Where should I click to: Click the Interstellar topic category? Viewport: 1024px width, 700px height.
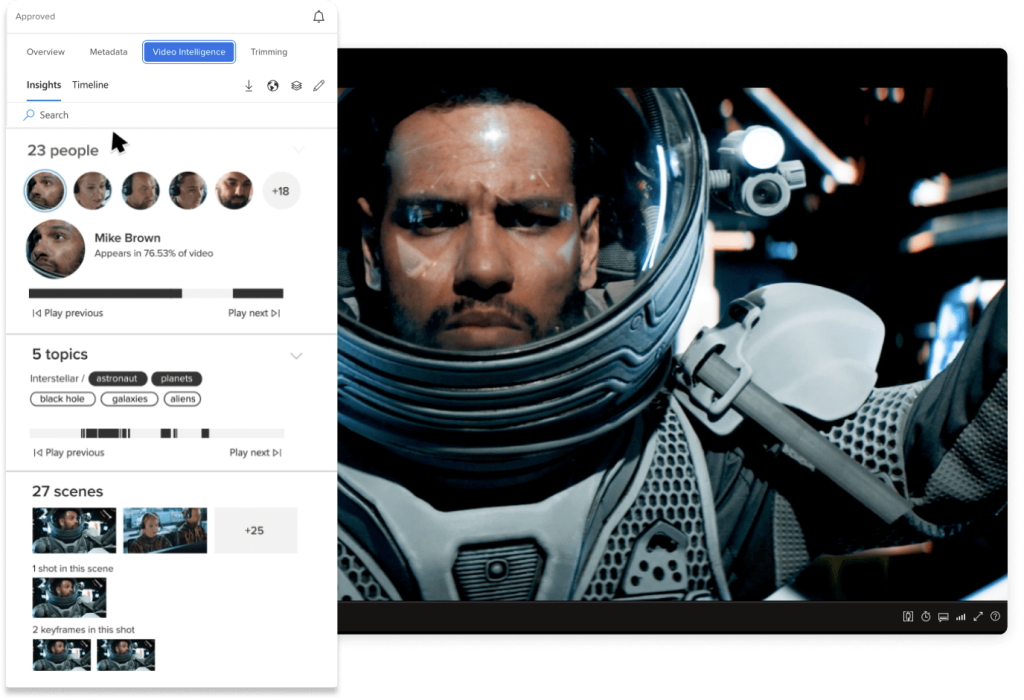pyautogui.click(x=54, y=379)
